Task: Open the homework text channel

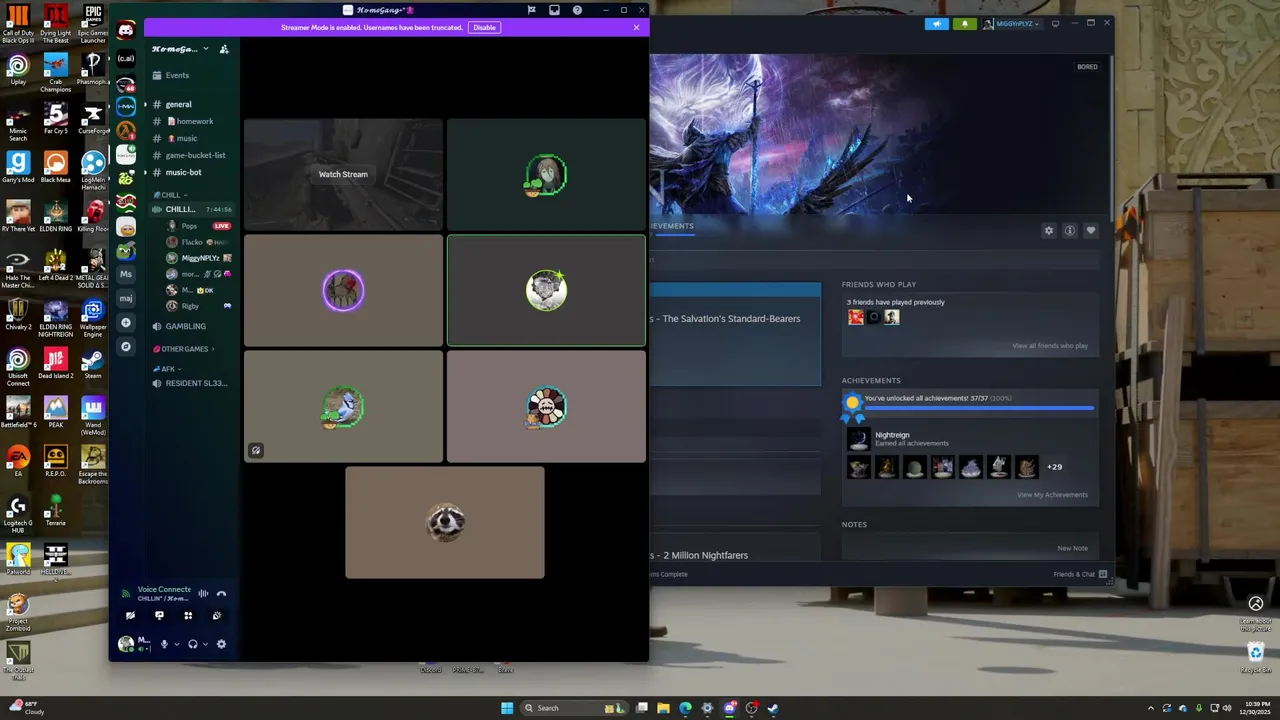Action: tap(190, 121)
